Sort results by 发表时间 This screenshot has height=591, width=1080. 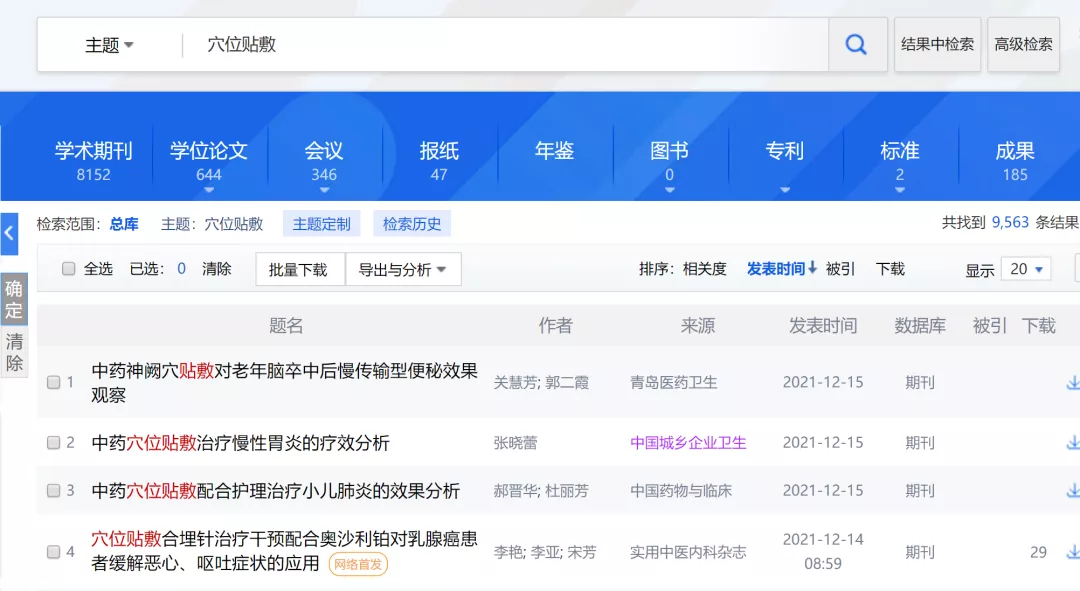coord(776,269)
